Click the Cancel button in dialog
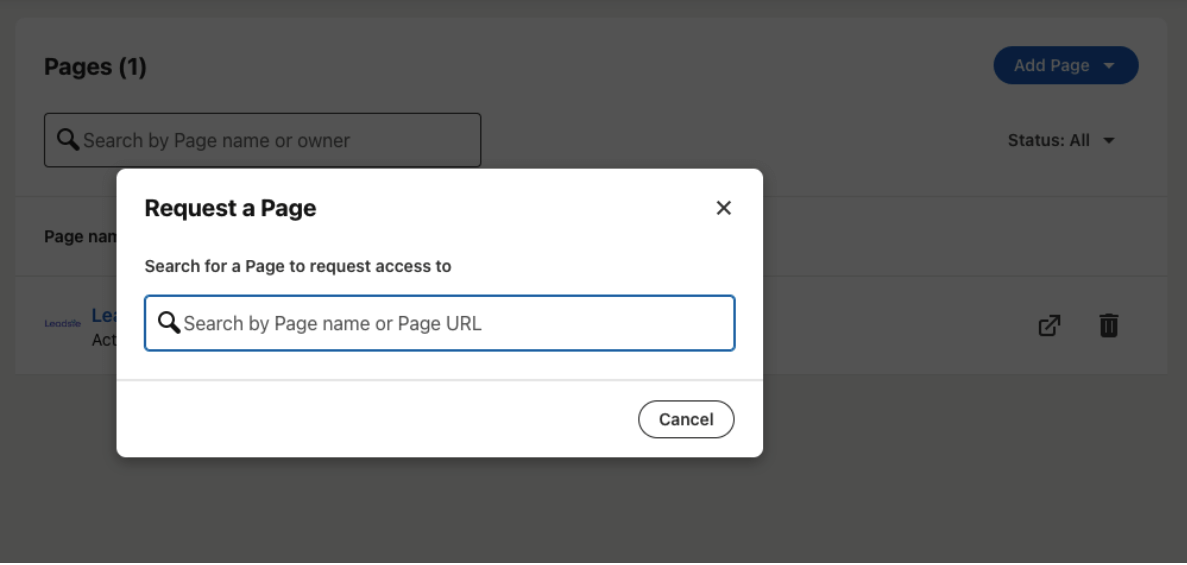1187x565 pixels. (x=686, y=420)
